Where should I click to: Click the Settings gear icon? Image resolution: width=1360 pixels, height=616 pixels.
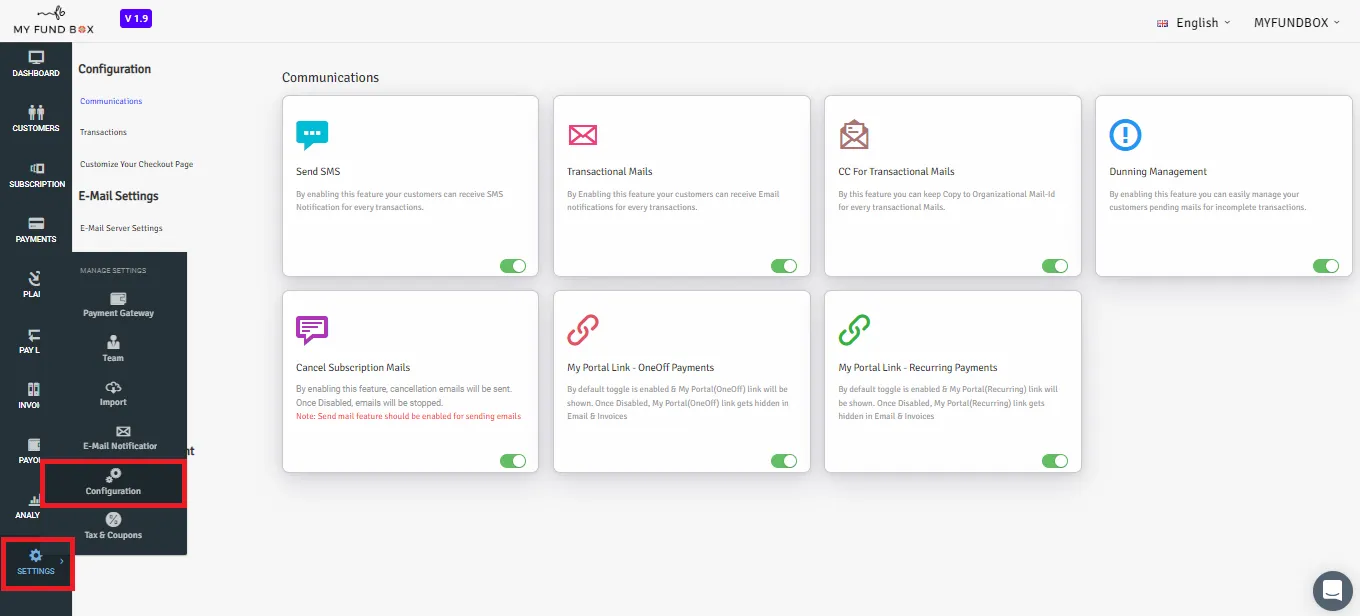pos(36,555)
